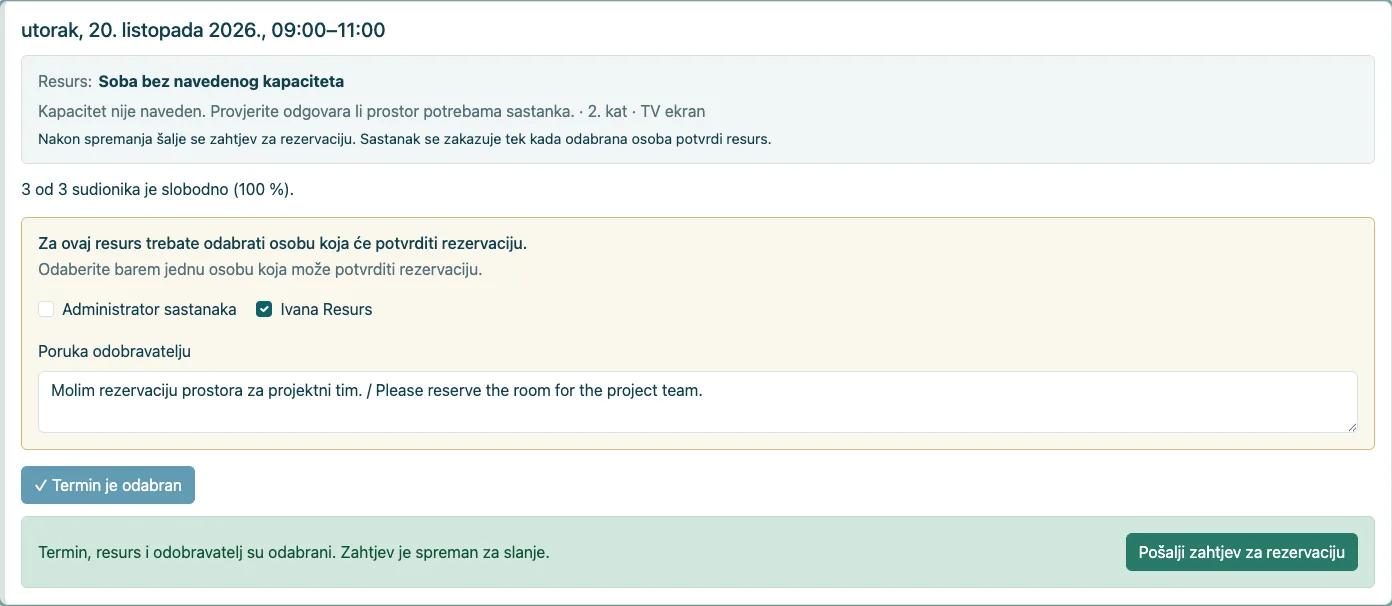The image size is (1392, 606).
Task: Click the hint Odaberite barem jednu osobu
Action: (x=260, y=269)
